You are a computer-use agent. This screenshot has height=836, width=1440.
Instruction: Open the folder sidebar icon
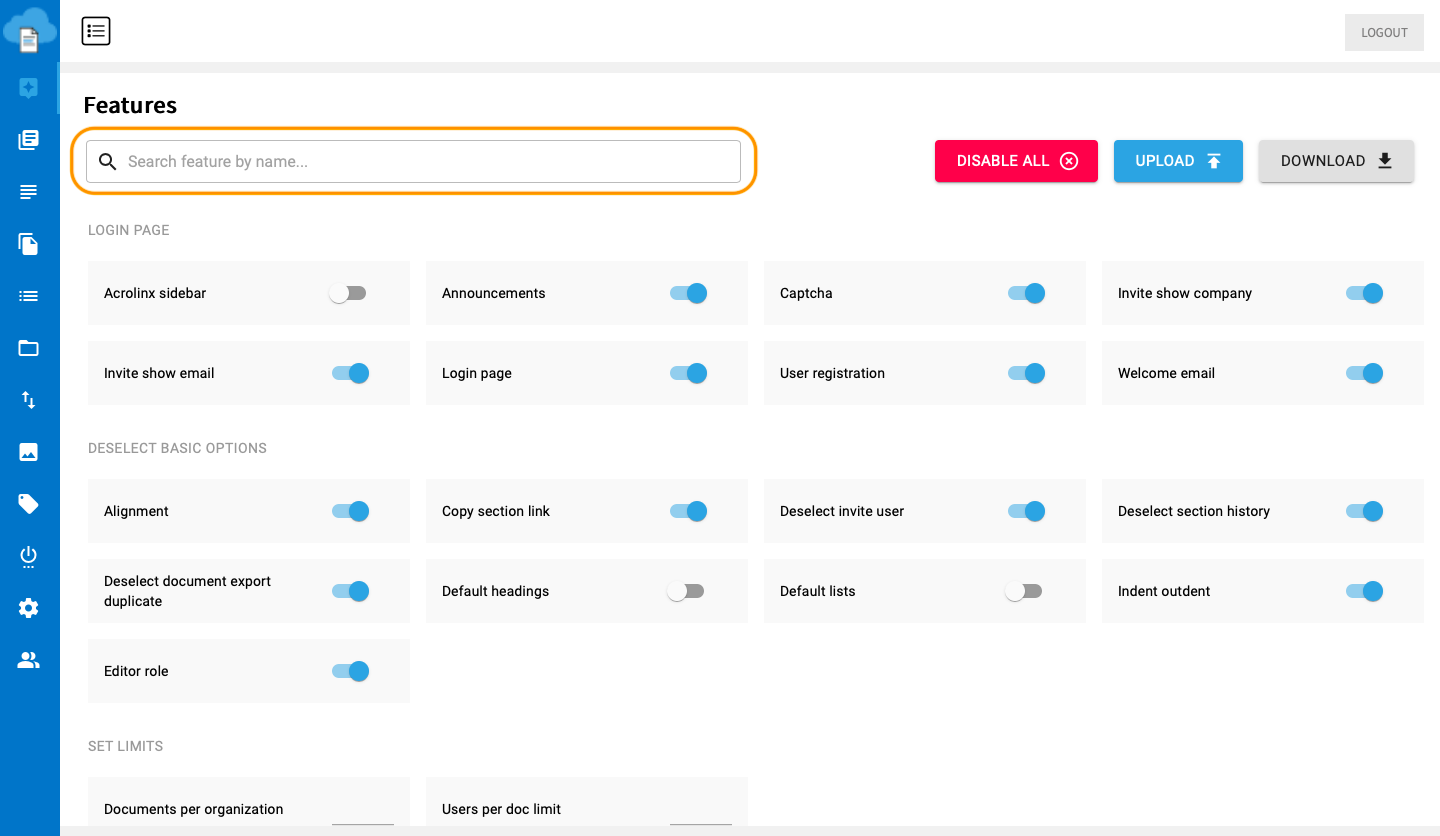29,348
